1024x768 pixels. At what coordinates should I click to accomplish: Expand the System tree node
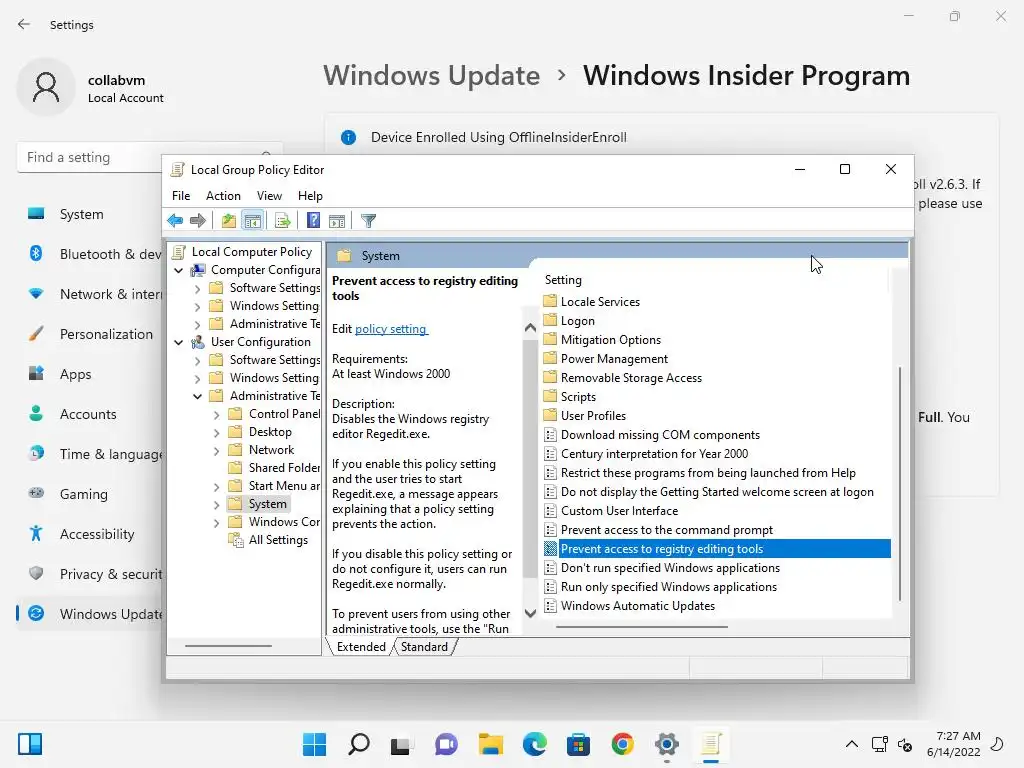[216, 504]
